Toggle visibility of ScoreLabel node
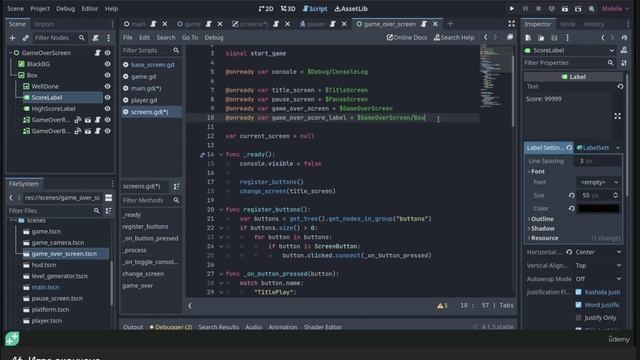Screen dimensions: 640x360 pyautogui.click(x=107, y=98)
